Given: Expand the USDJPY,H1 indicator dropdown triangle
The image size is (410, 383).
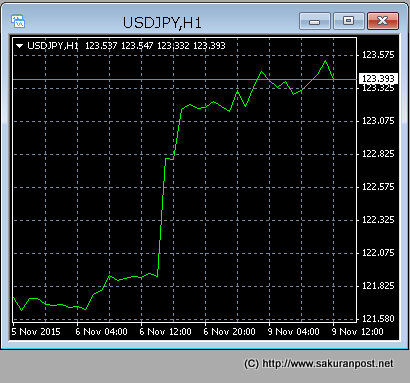Looking at the screenshot, I should tap(20, 46).
